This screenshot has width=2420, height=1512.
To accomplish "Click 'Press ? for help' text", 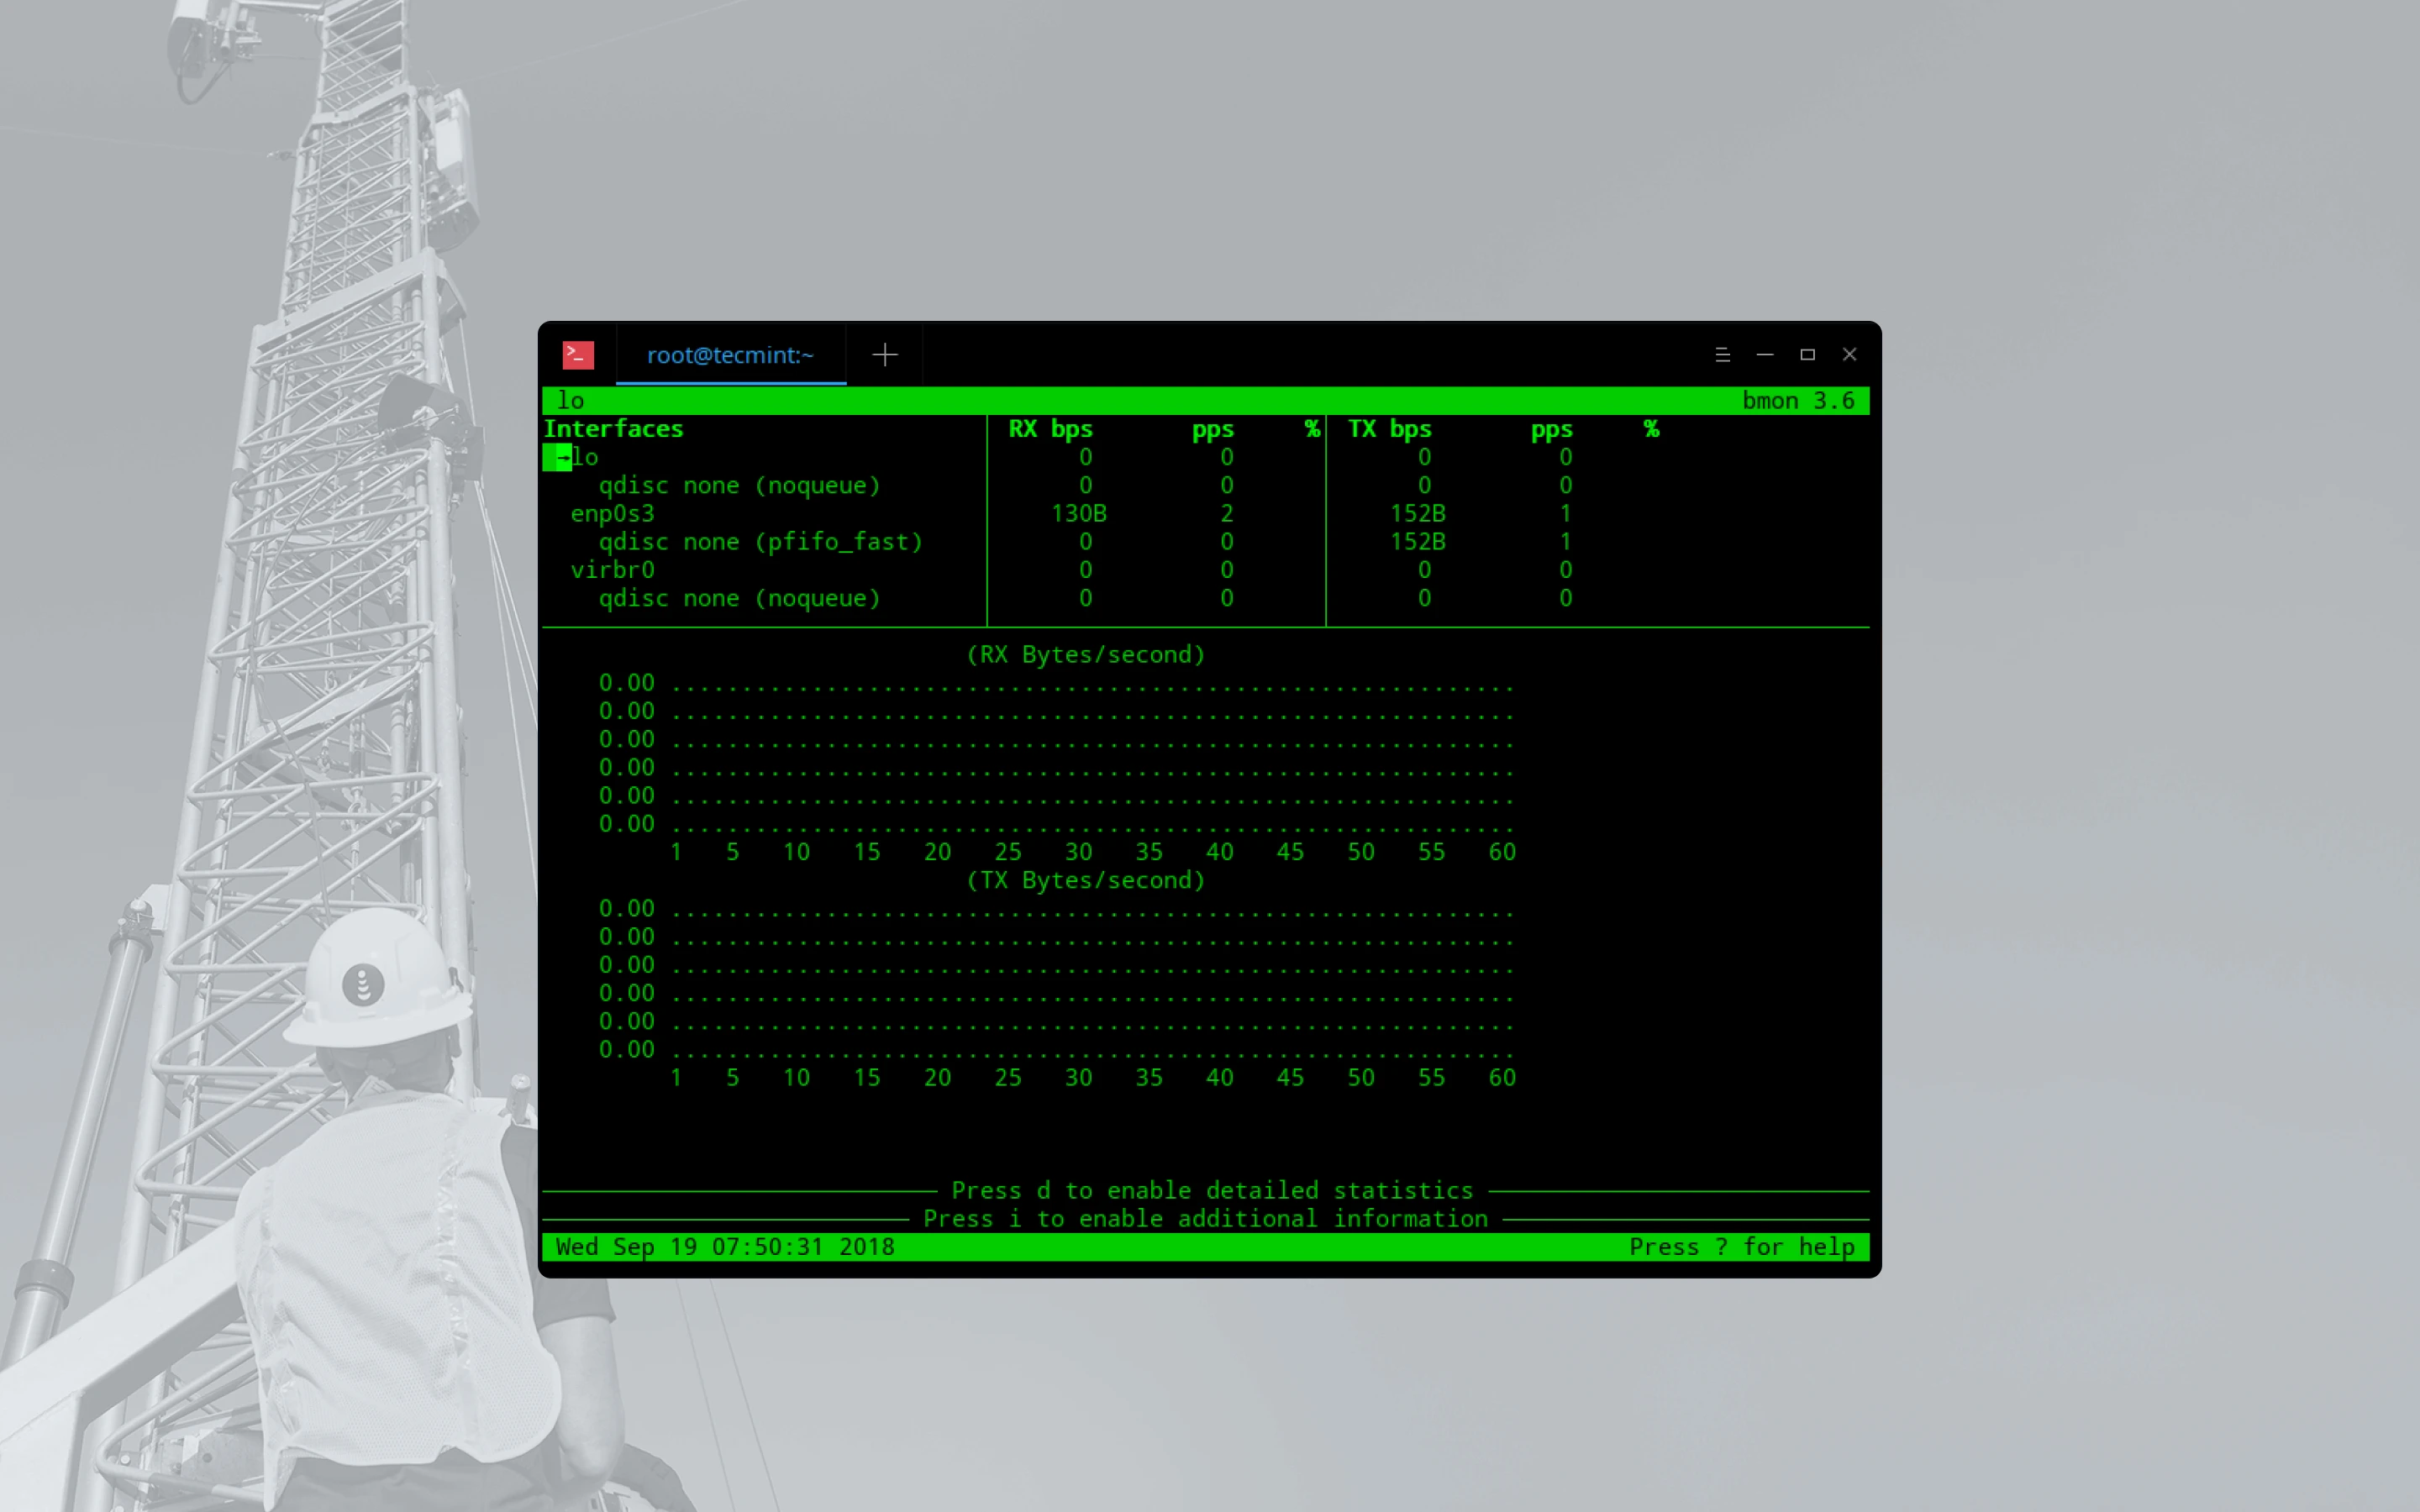I will (1741, 1247).
